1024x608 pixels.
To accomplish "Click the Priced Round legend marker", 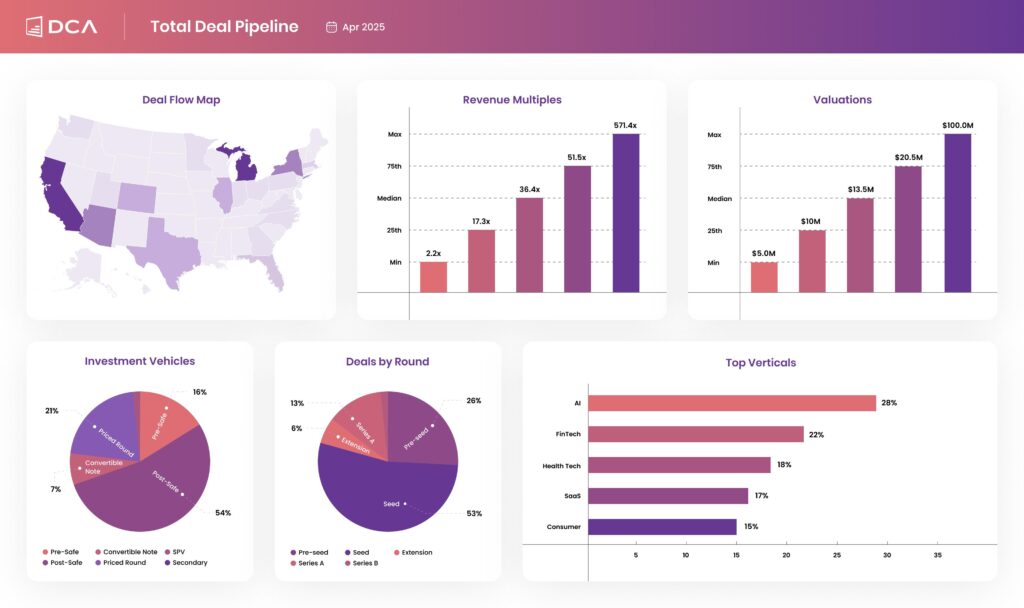I will click(x=98, y=562).
